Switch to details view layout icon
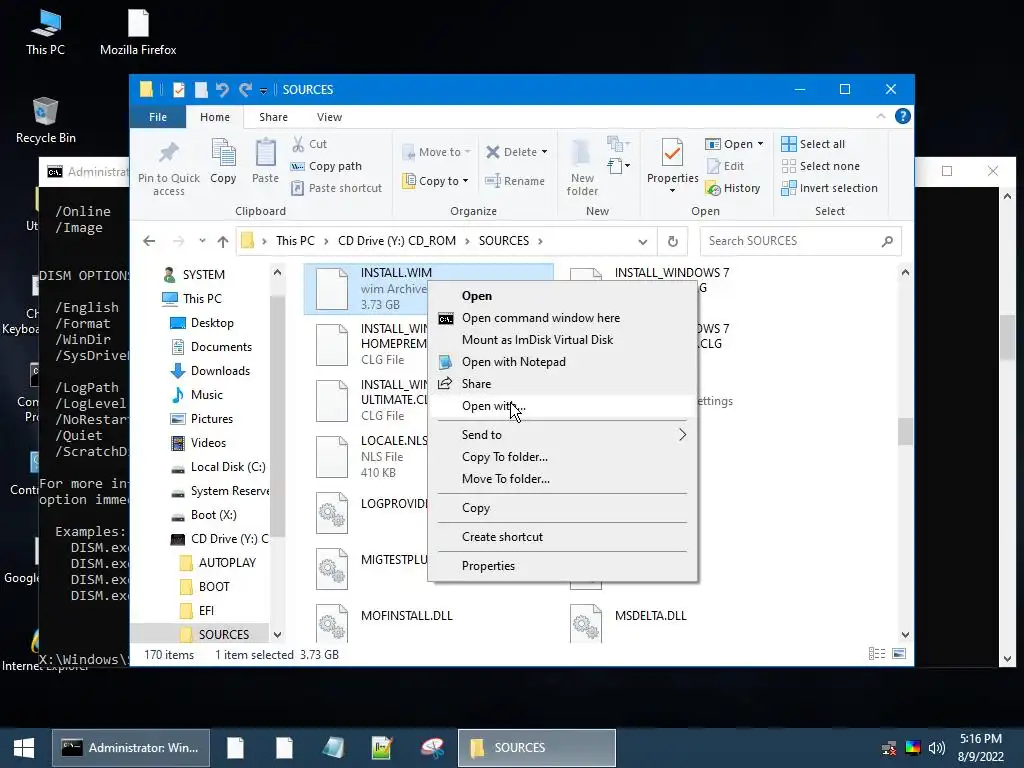The image size is (1024, 768). coord(876,654)
